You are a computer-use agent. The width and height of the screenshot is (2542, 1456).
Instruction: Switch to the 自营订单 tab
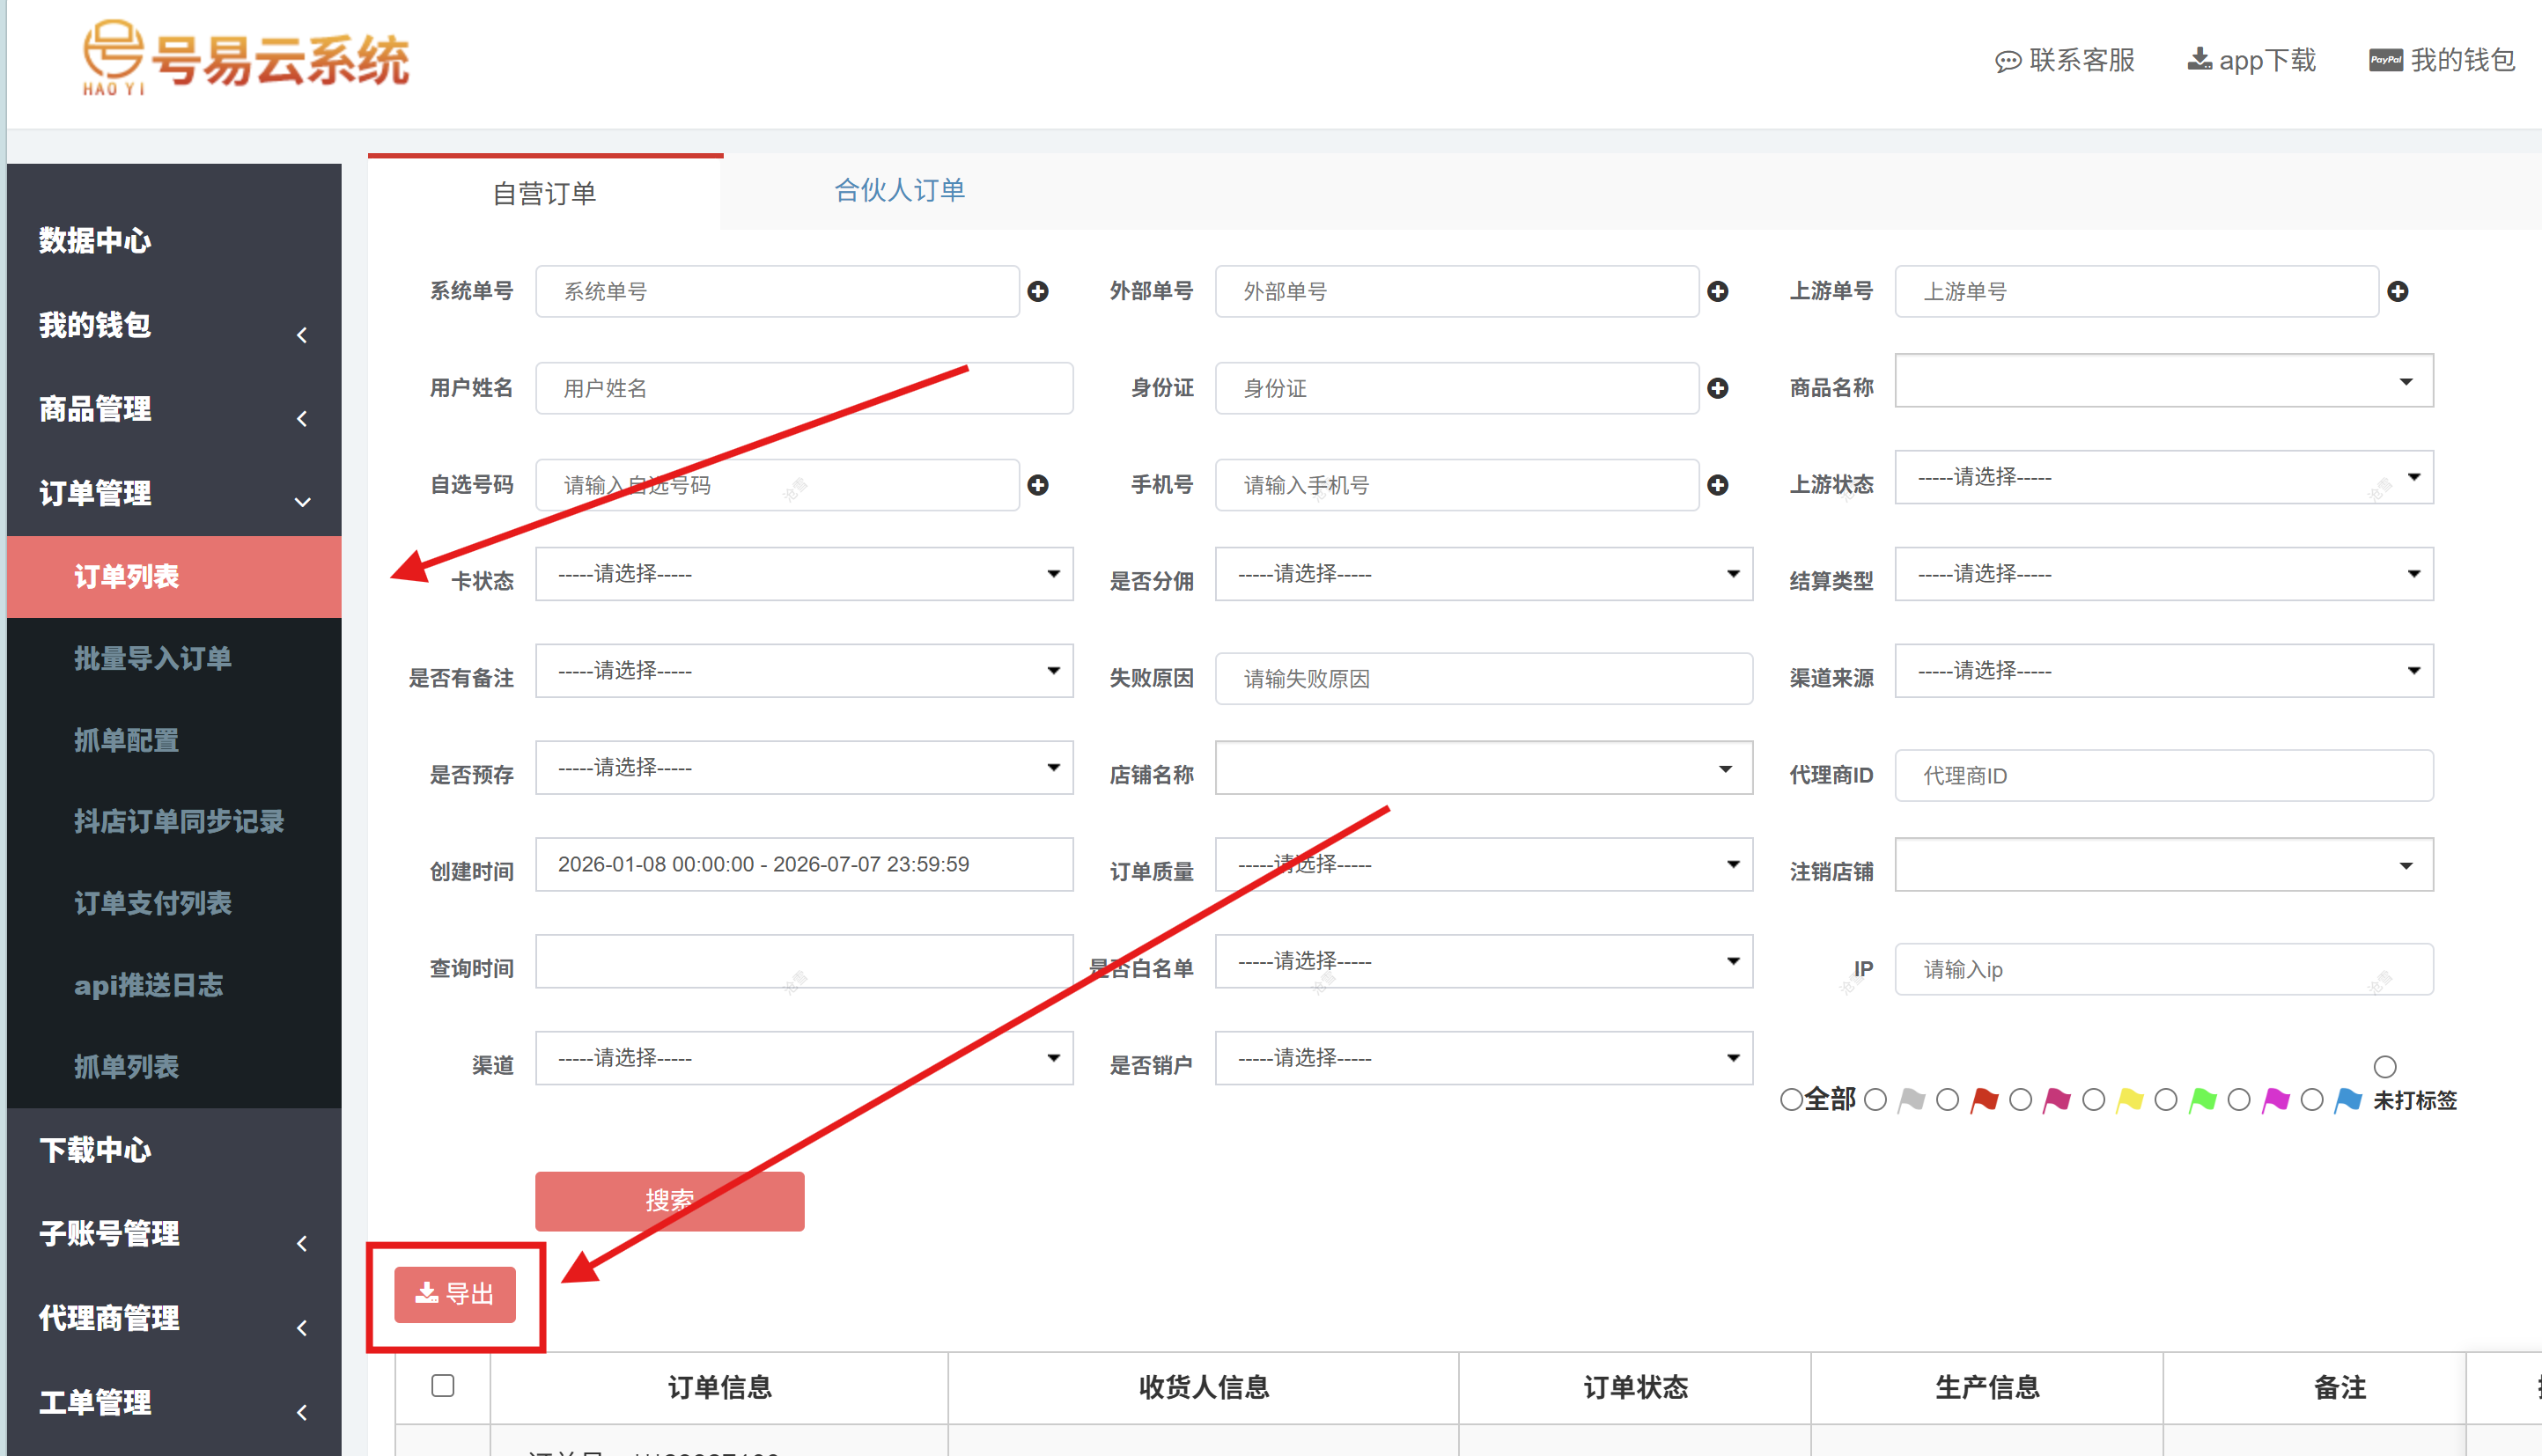pos(545,192)
